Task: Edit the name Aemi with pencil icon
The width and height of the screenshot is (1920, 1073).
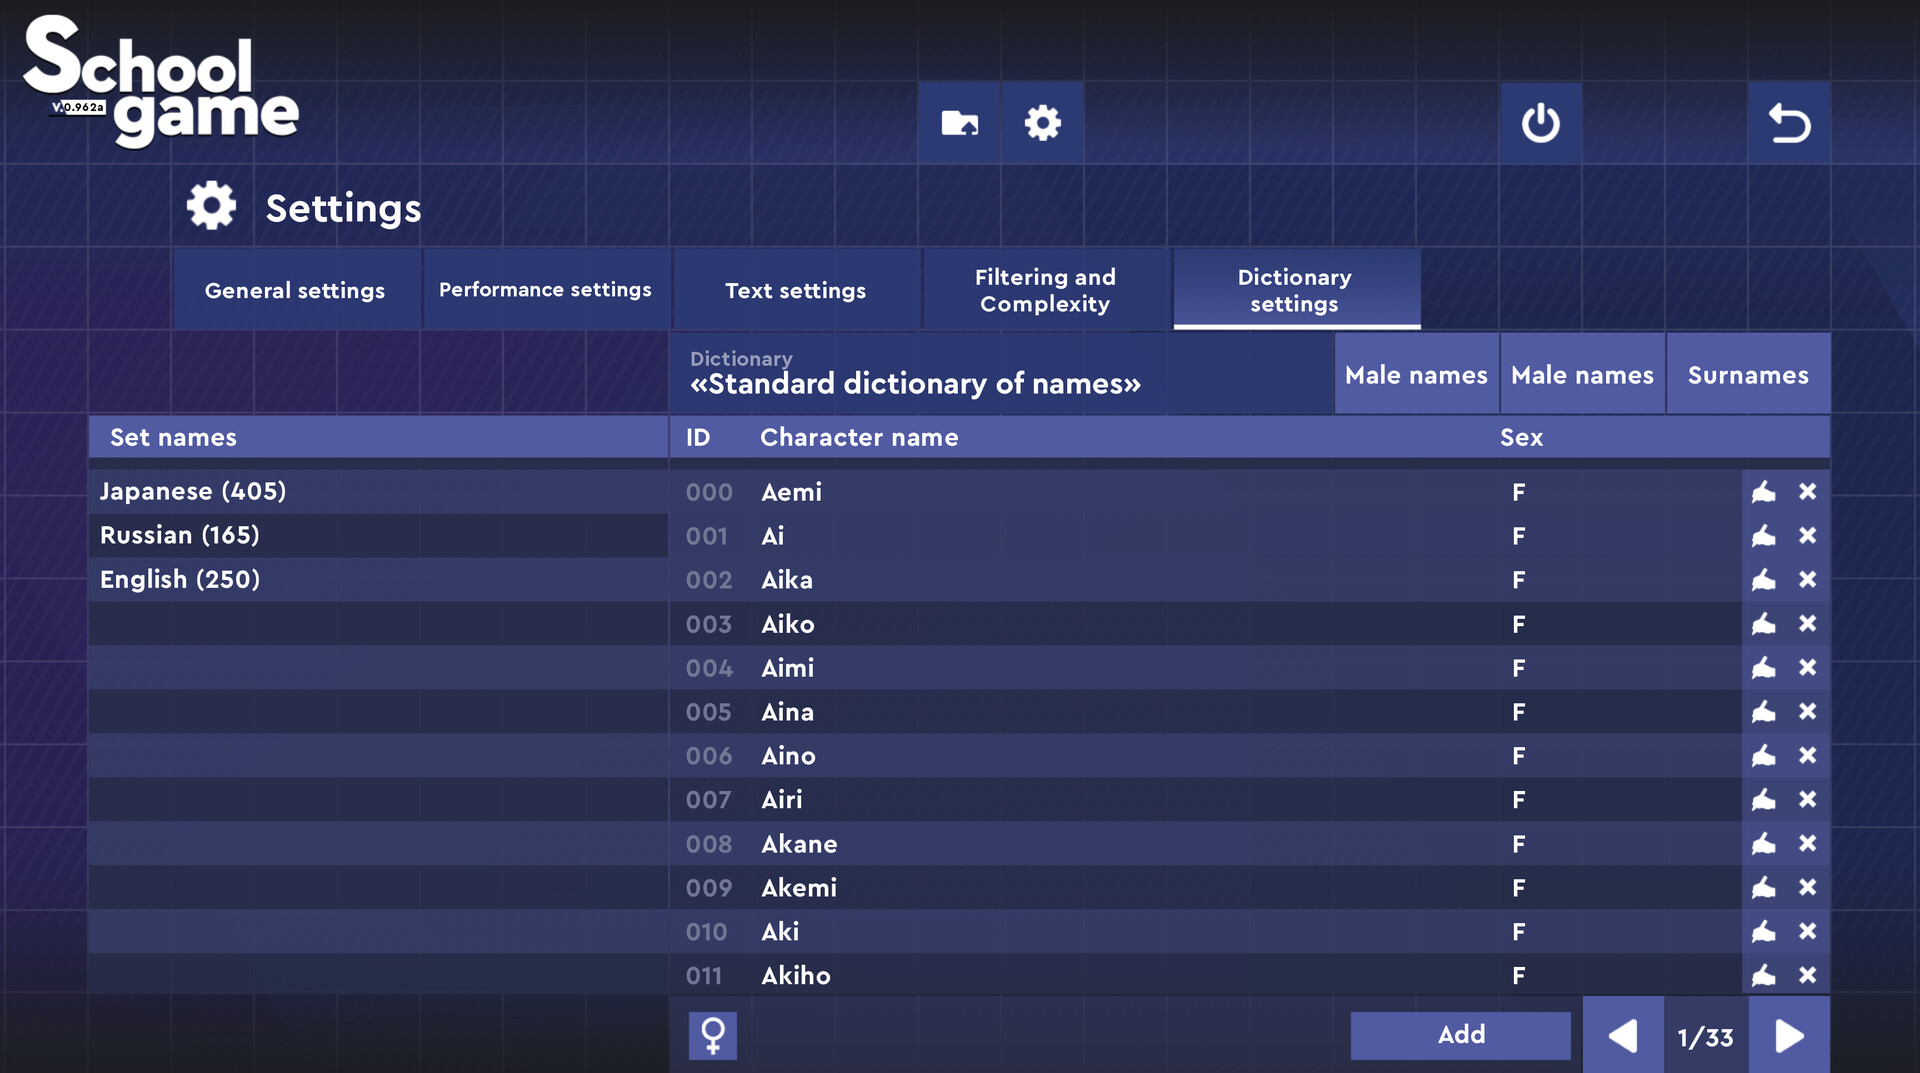Action: click(x=1764, y=492)
